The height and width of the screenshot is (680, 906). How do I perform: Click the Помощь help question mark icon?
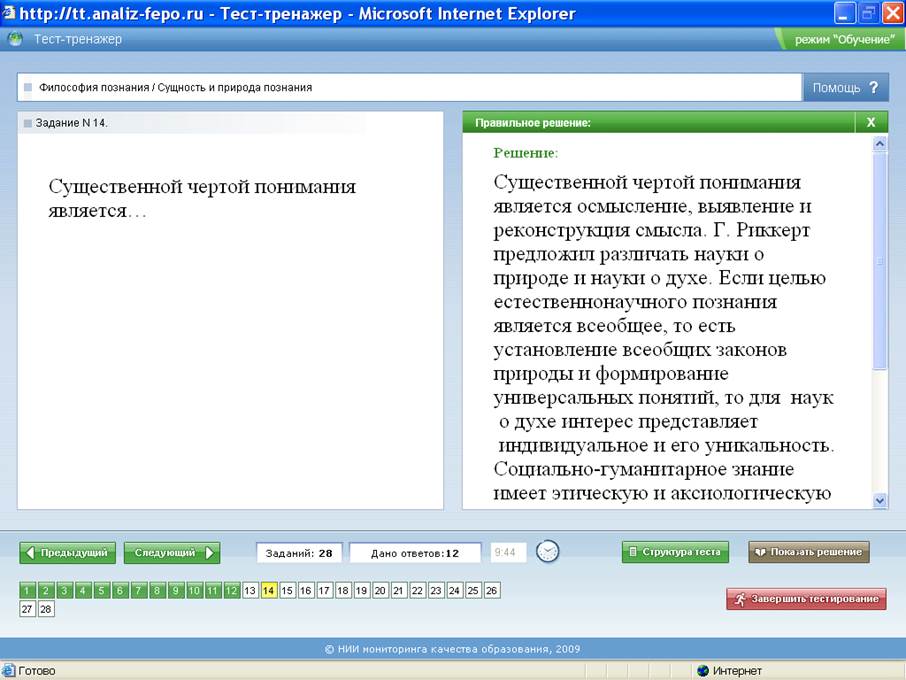coord(873,87)
